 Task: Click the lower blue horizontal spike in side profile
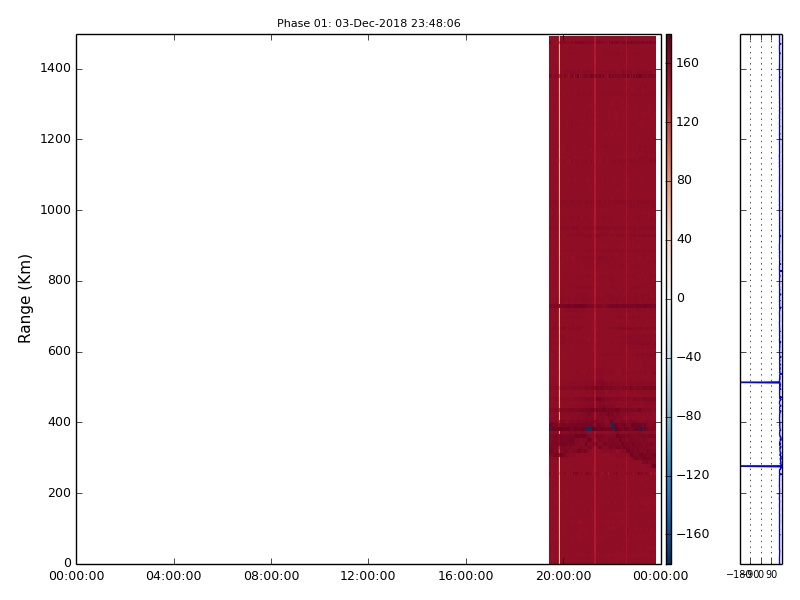(x=761, y=466)
